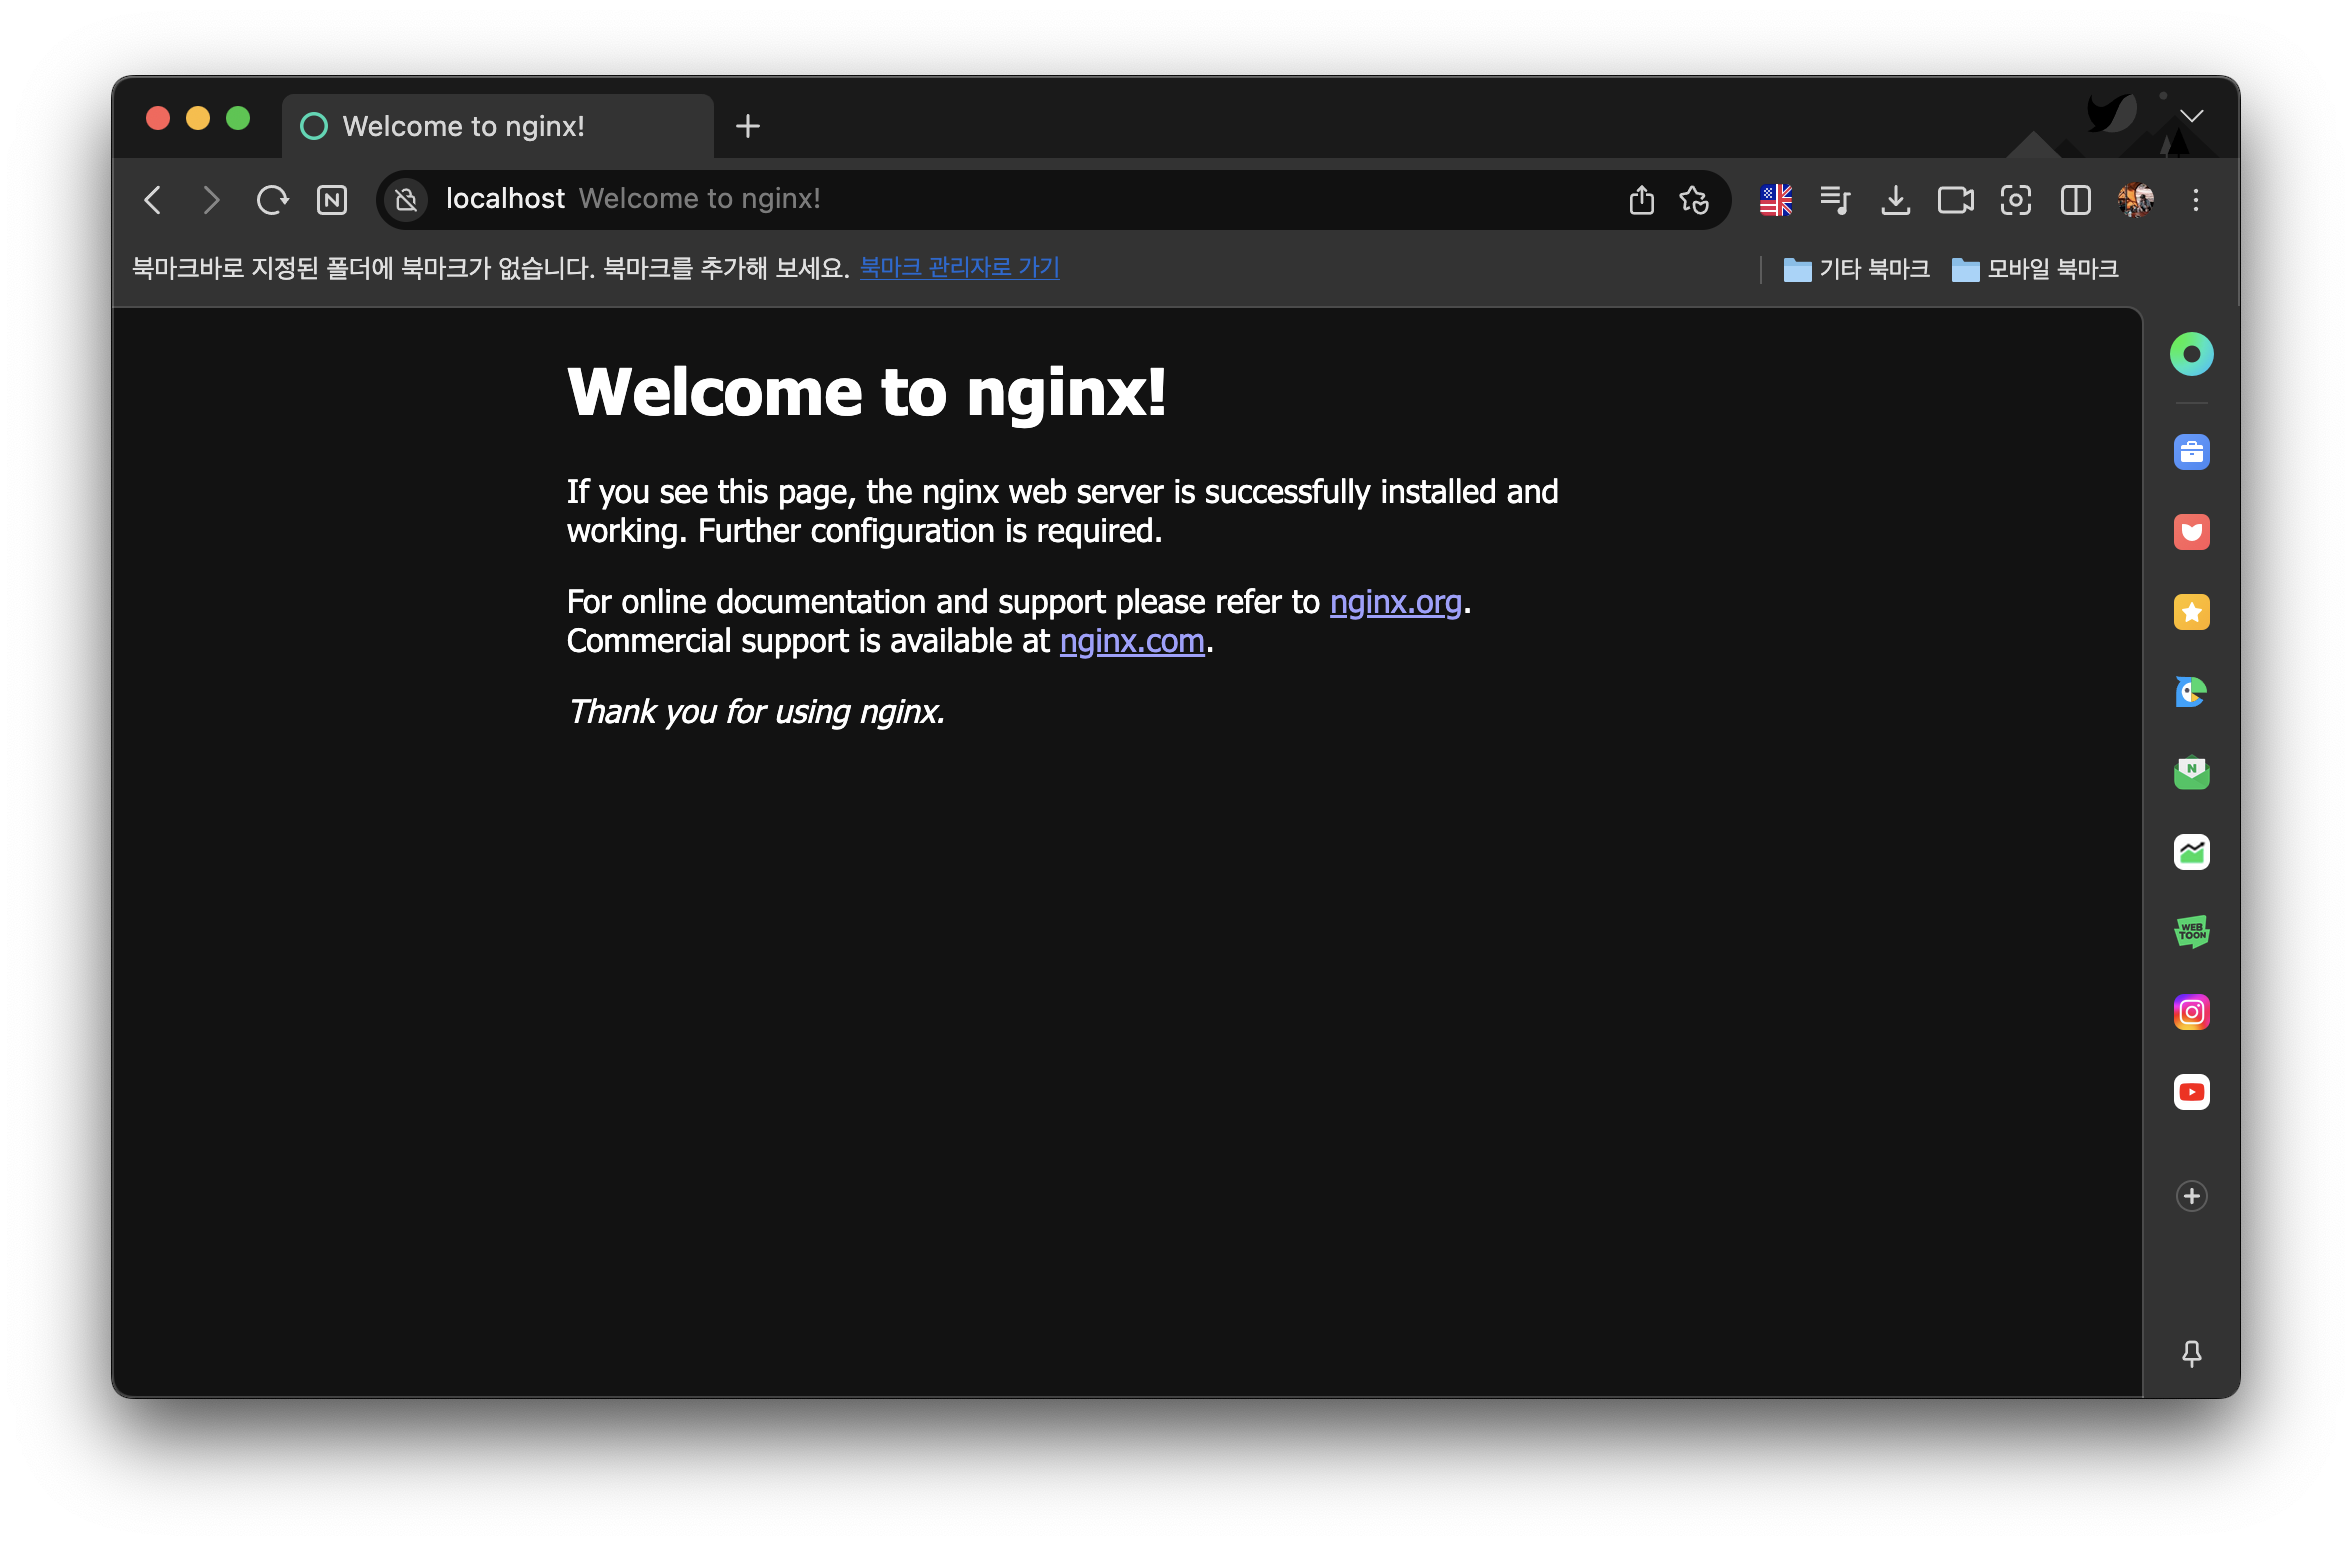Open Instagram from the sidebar
This screenshot has height=1546, width=2352.
pos(2192,1012)
